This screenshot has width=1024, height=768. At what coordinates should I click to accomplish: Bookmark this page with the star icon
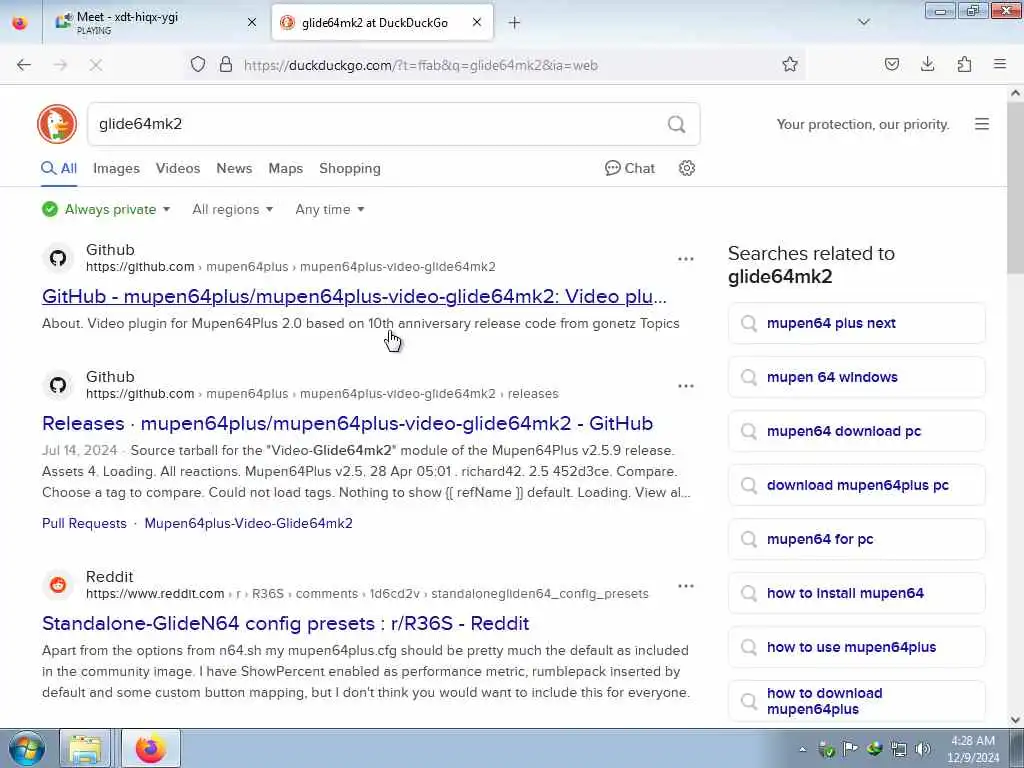[x=790, y=64]
